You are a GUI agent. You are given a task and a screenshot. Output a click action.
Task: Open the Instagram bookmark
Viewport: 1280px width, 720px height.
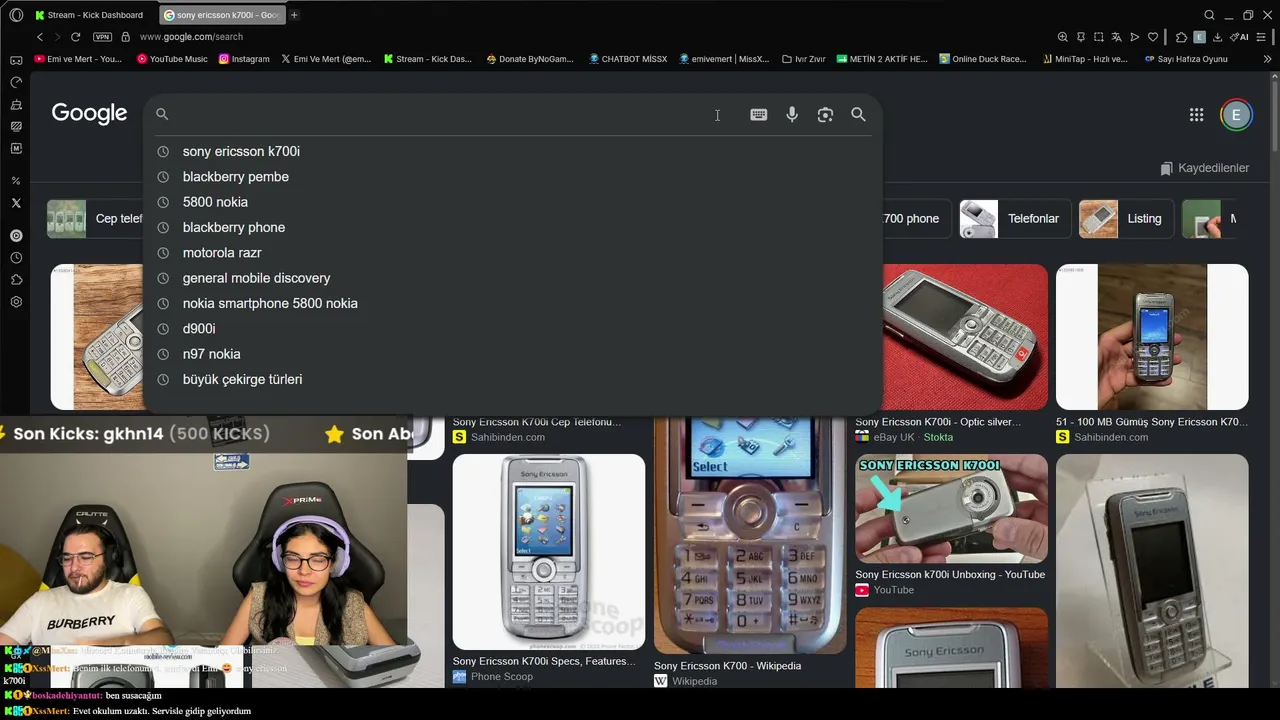244,59
